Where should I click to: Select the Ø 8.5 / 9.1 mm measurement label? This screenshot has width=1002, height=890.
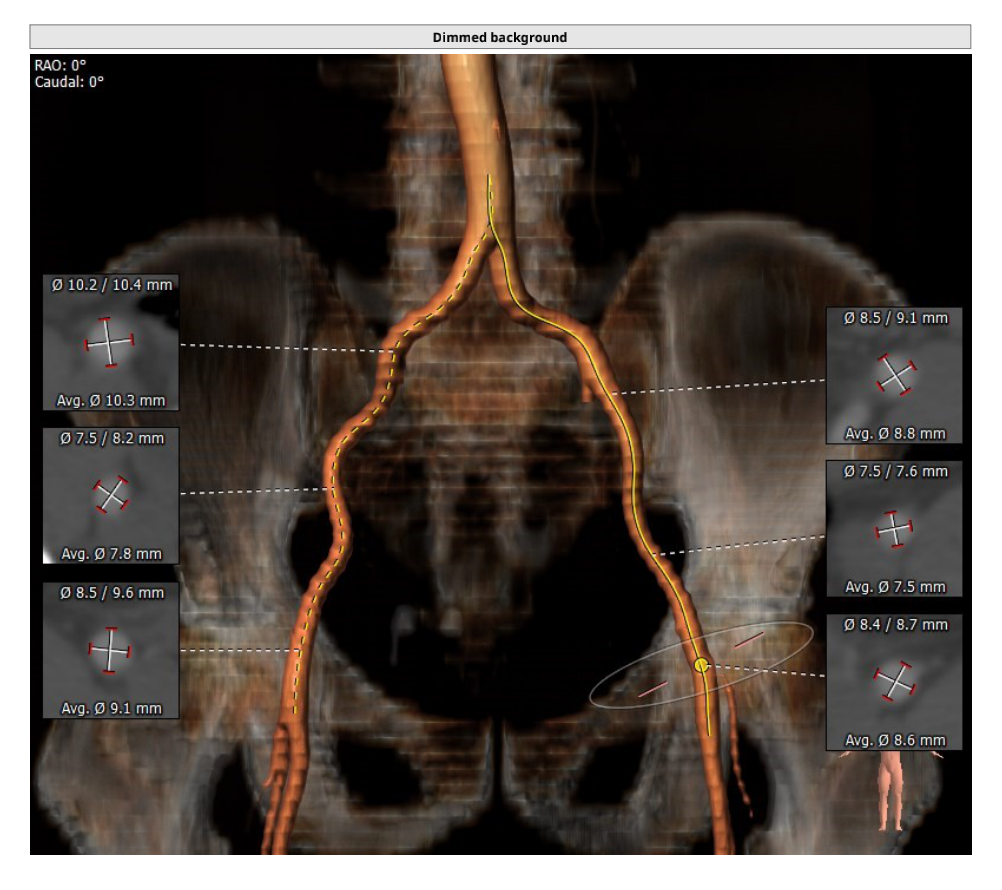(x=895, y=318)
